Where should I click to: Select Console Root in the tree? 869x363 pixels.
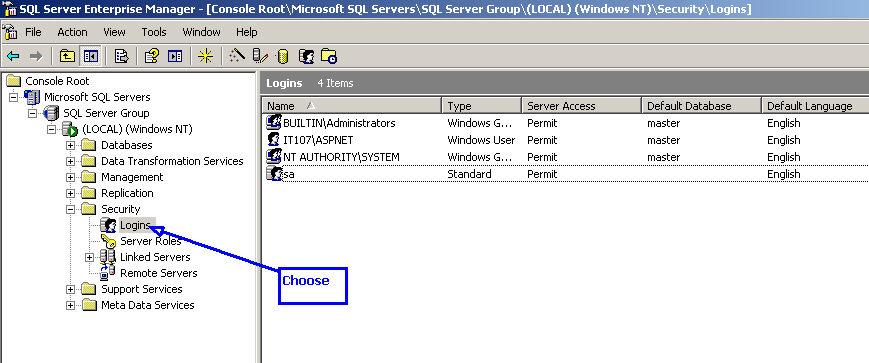(x=57, y=81)
